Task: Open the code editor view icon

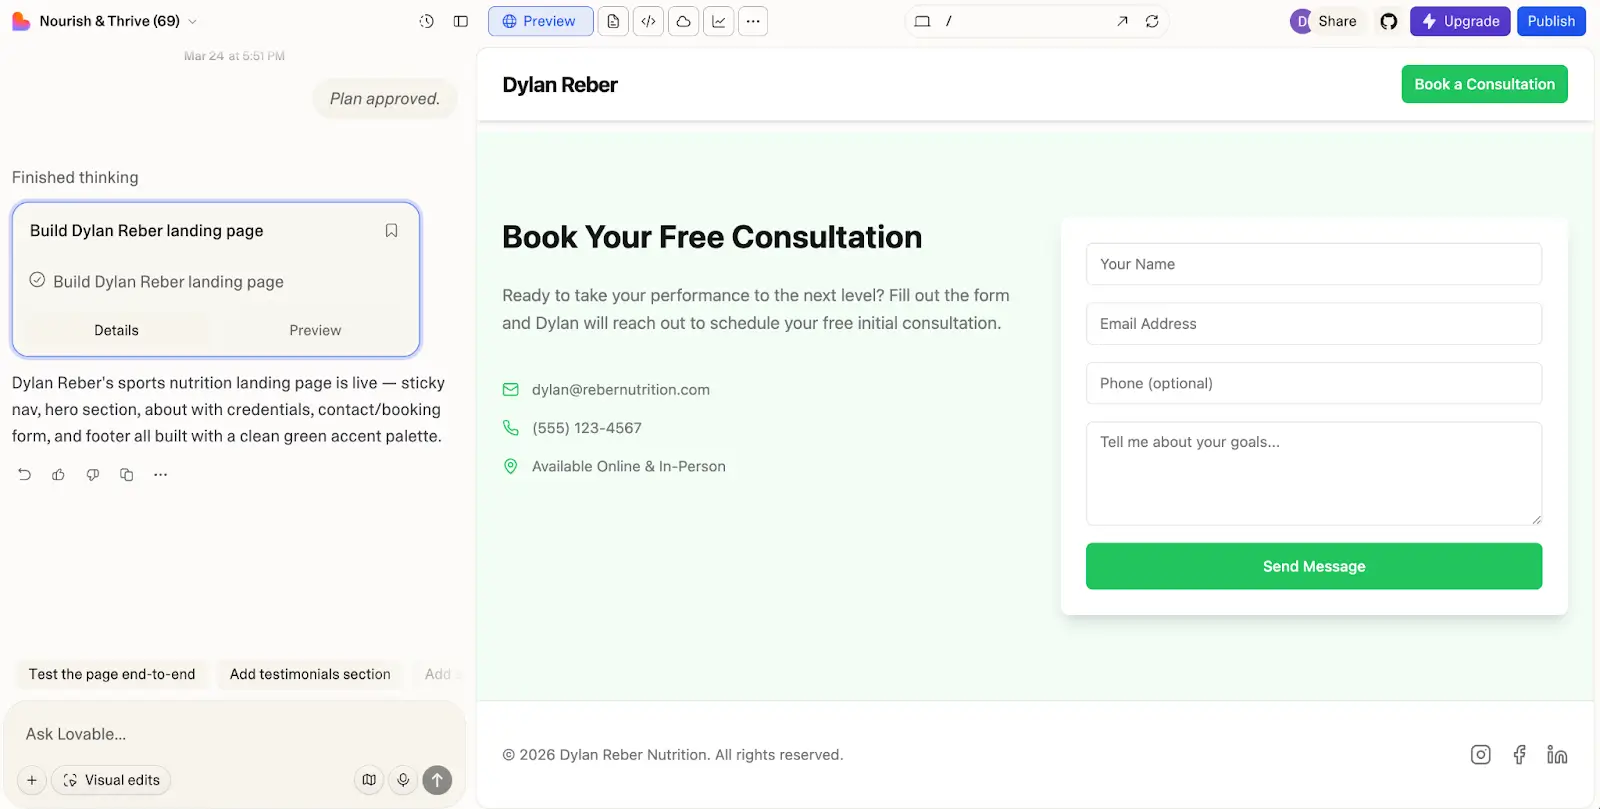Action: coord(648,21)
